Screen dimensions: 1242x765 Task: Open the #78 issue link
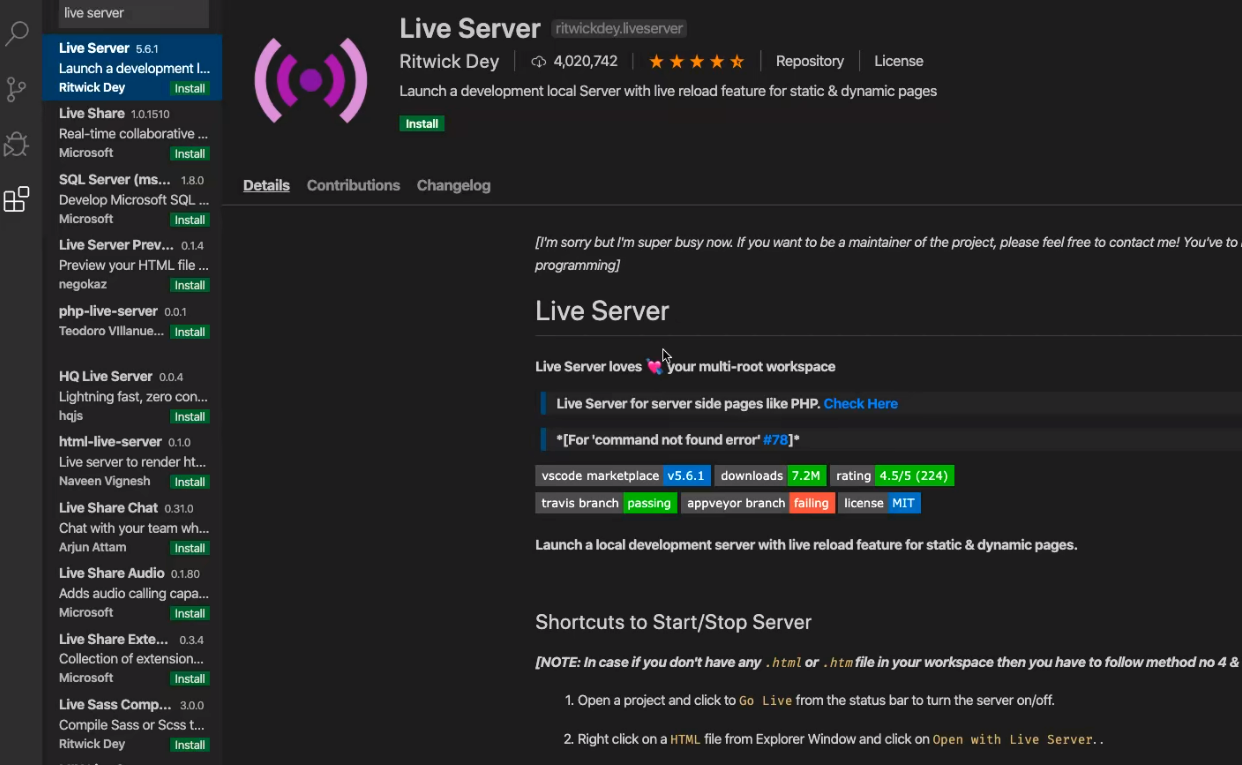point(775,440)
